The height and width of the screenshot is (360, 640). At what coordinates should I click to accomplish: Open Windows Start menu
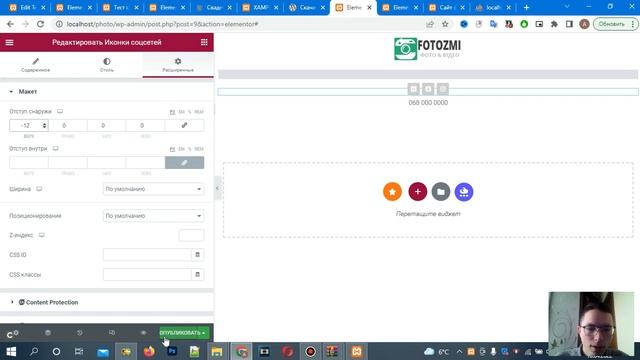click(11, 351)
